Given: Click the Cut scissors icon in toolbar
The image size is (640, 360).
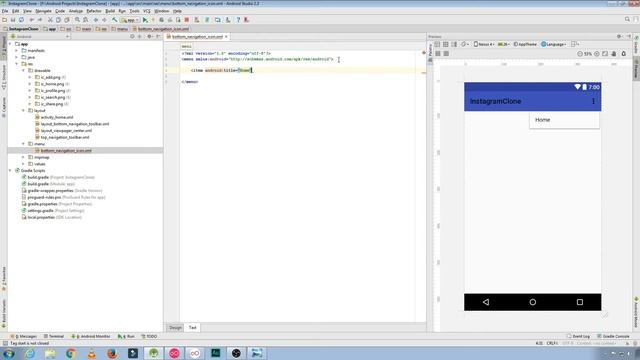Looking at the screenshot, I should 50,20.
